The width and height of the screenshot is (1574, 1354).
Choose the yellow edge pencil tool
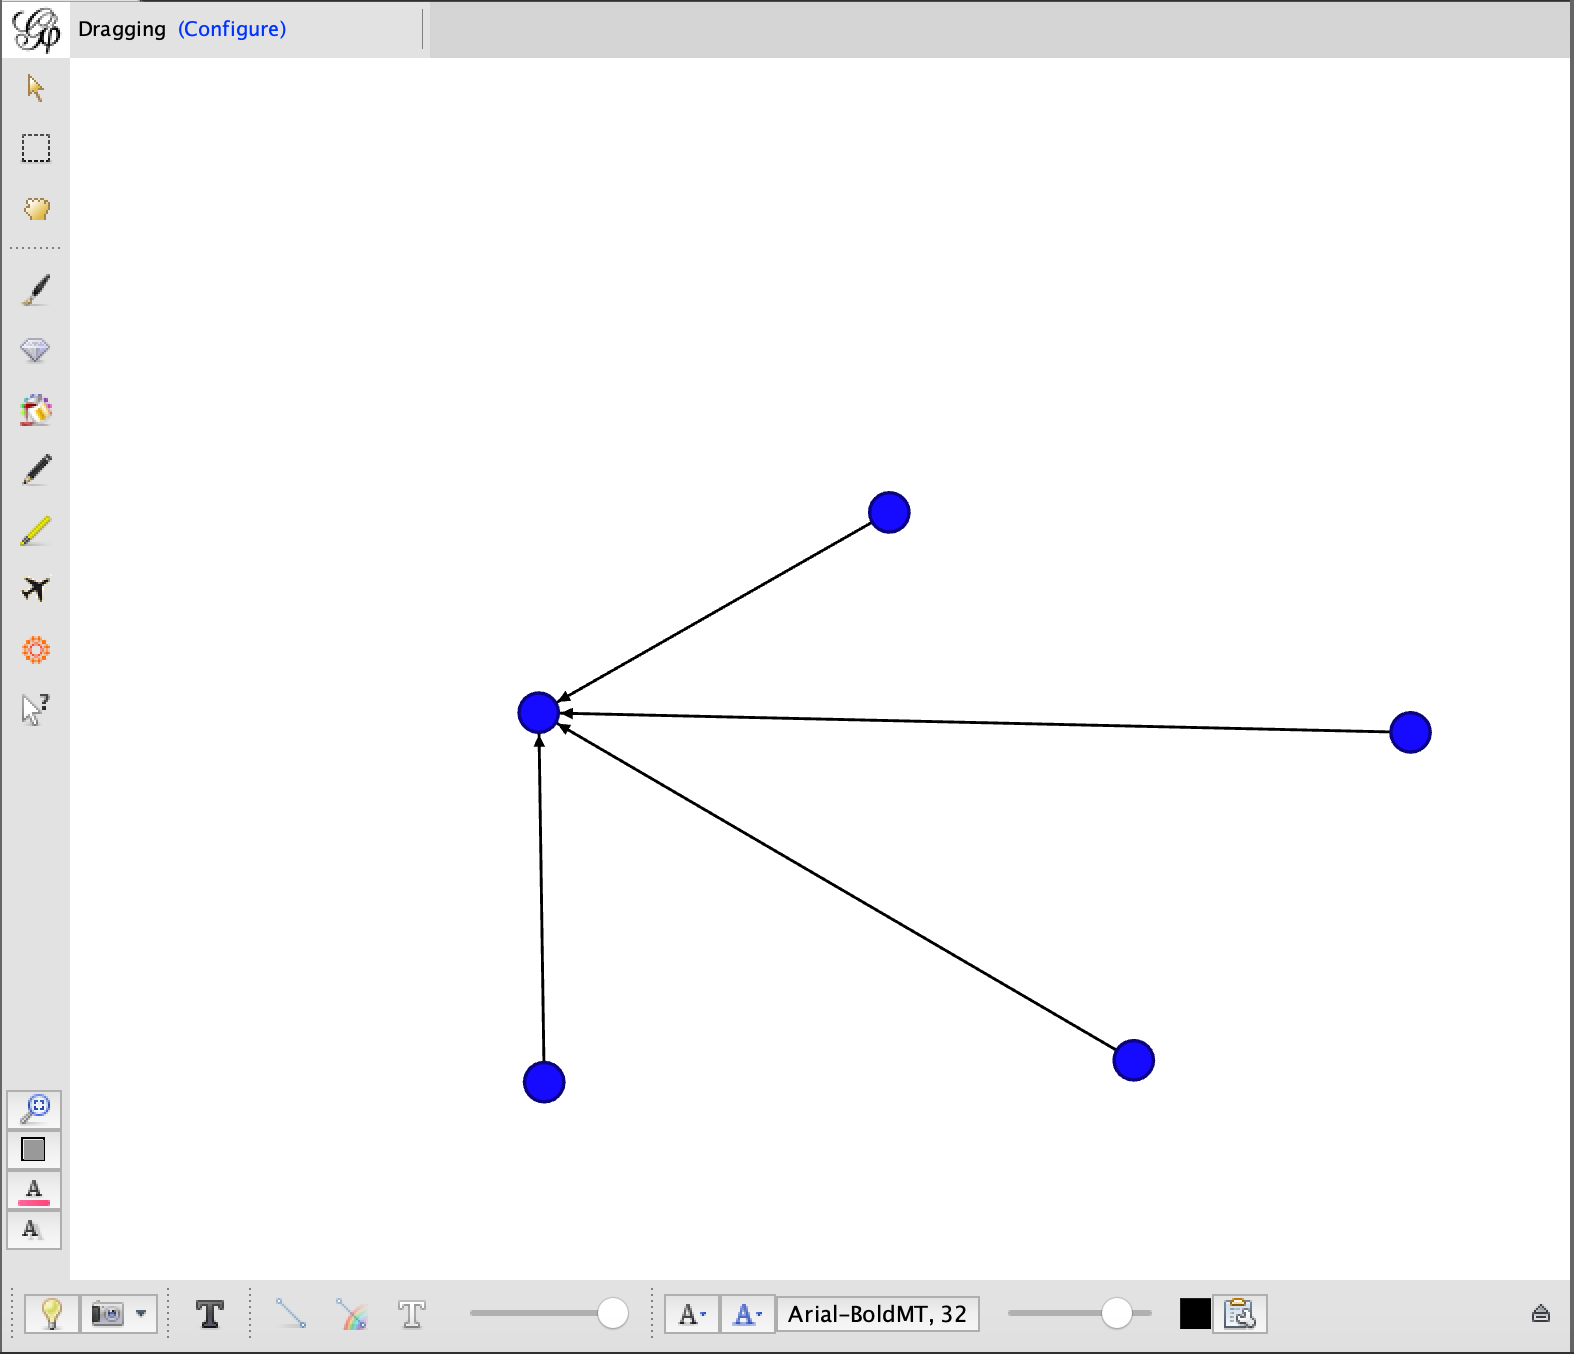tap(35, 531)
